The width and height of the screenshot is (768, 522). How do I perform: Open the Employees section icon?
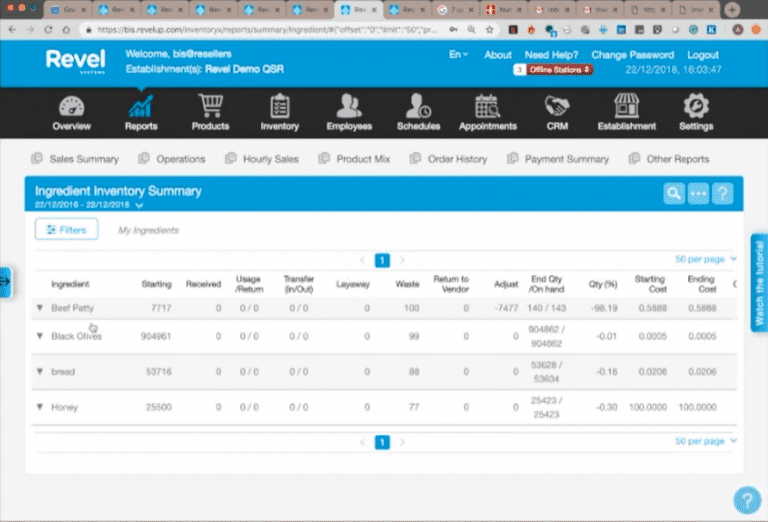349,106
